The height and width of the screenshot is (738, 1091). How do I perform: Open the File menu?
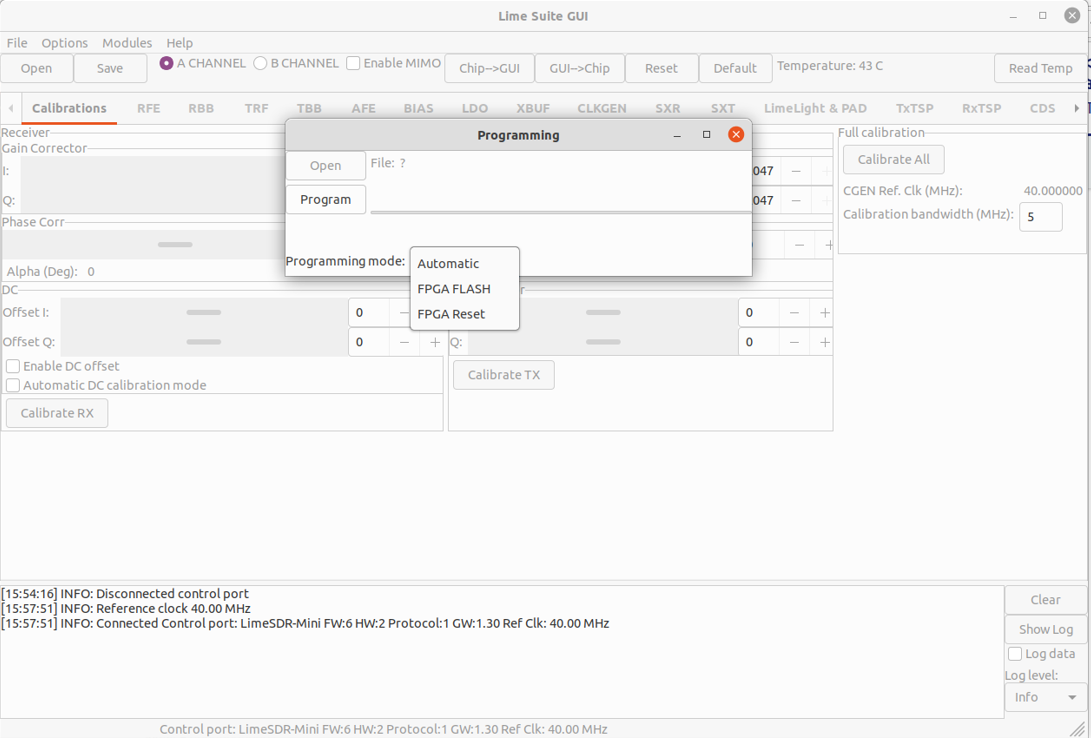(17, 43)
